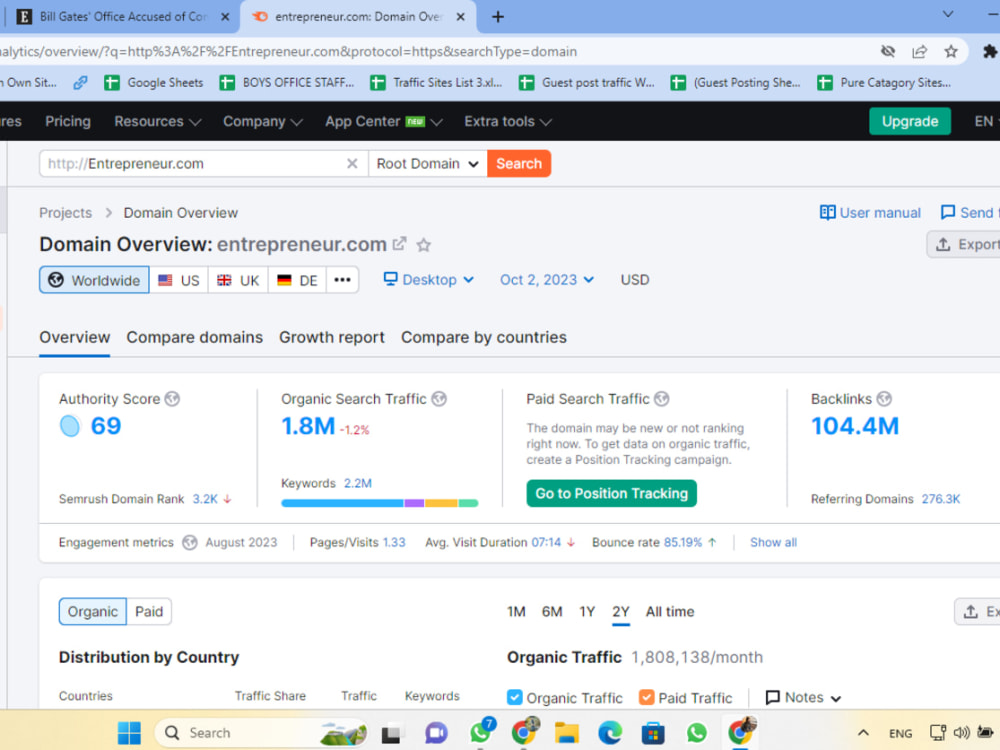Click the orange Search button
The image size is (1000, 750).
point(519,164)
